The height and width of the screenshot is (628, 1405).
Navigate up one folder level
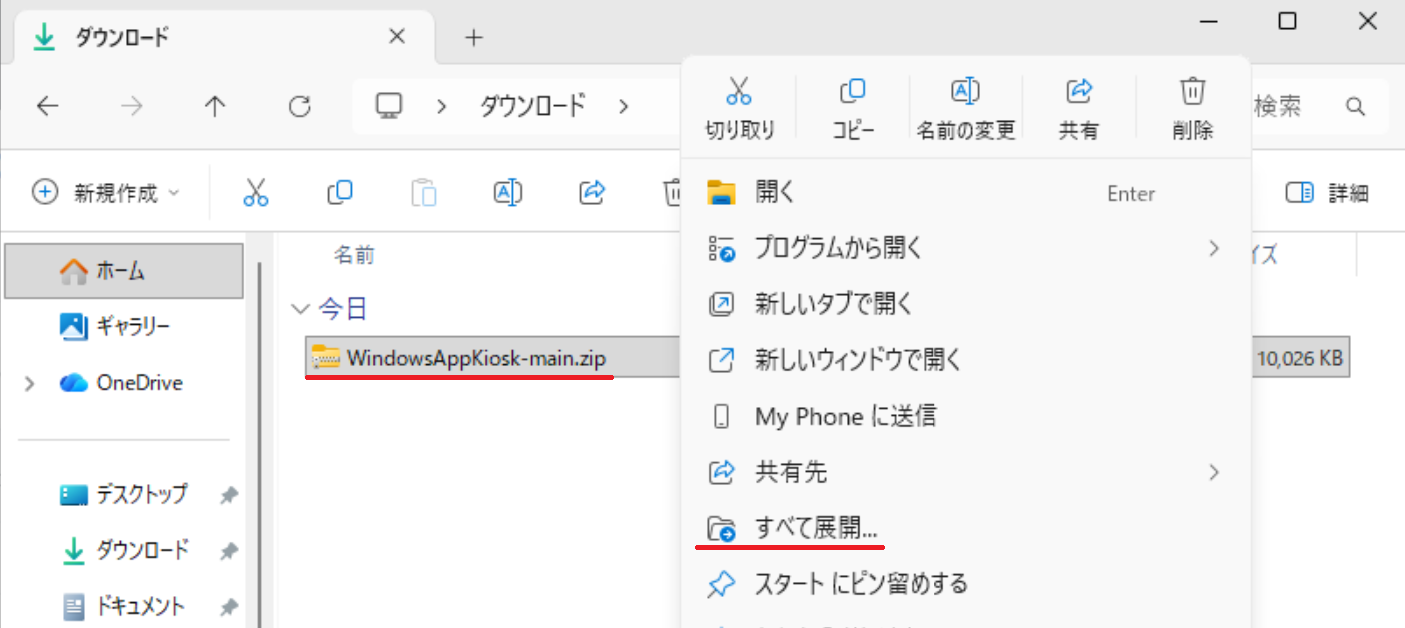pos(215,106)
